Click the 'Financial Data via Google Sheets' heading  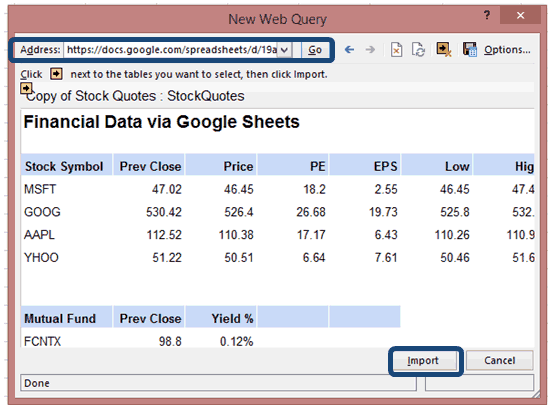(162, 122)
